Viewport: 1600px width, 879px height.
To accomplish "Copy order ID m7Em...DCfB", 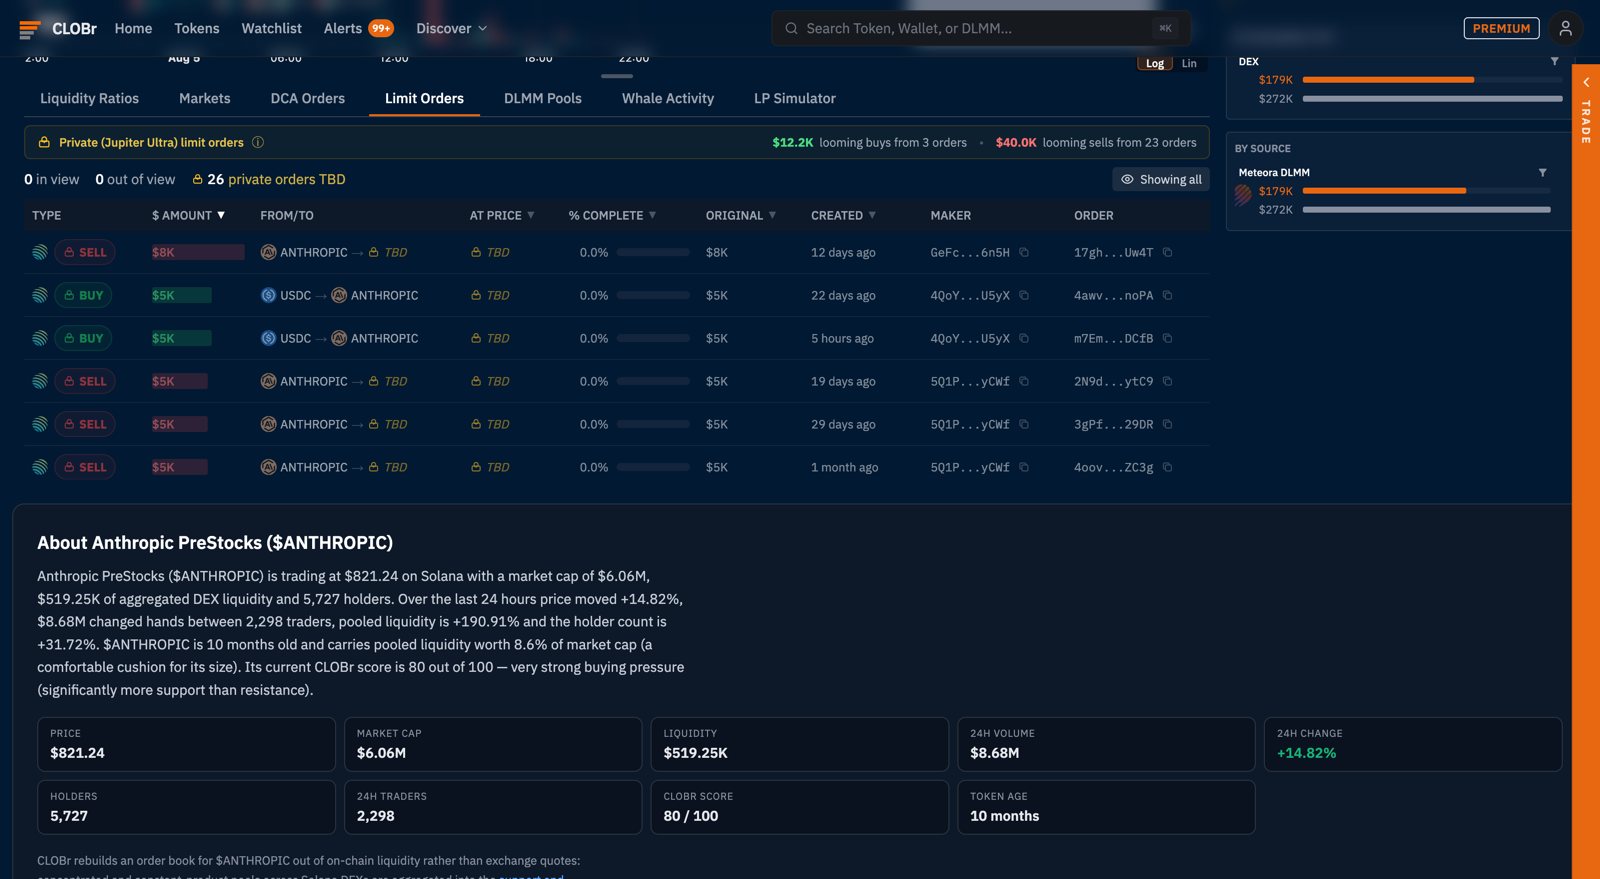I will click(x=1167, y=338).
